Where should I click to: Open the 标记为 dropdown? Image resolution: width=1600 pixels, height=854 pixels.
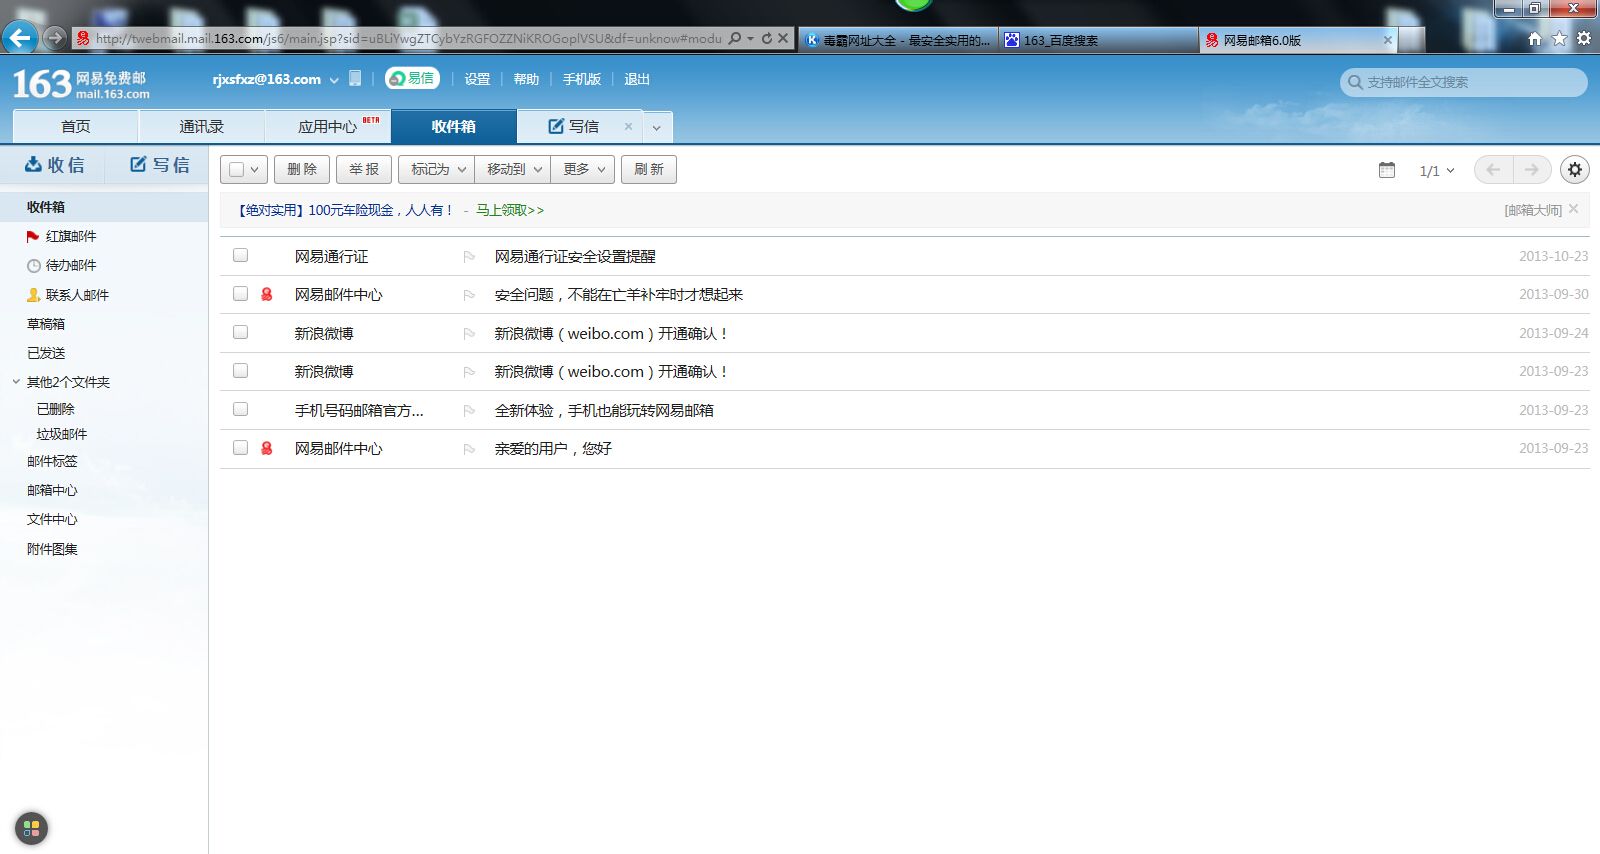(437, 170)
